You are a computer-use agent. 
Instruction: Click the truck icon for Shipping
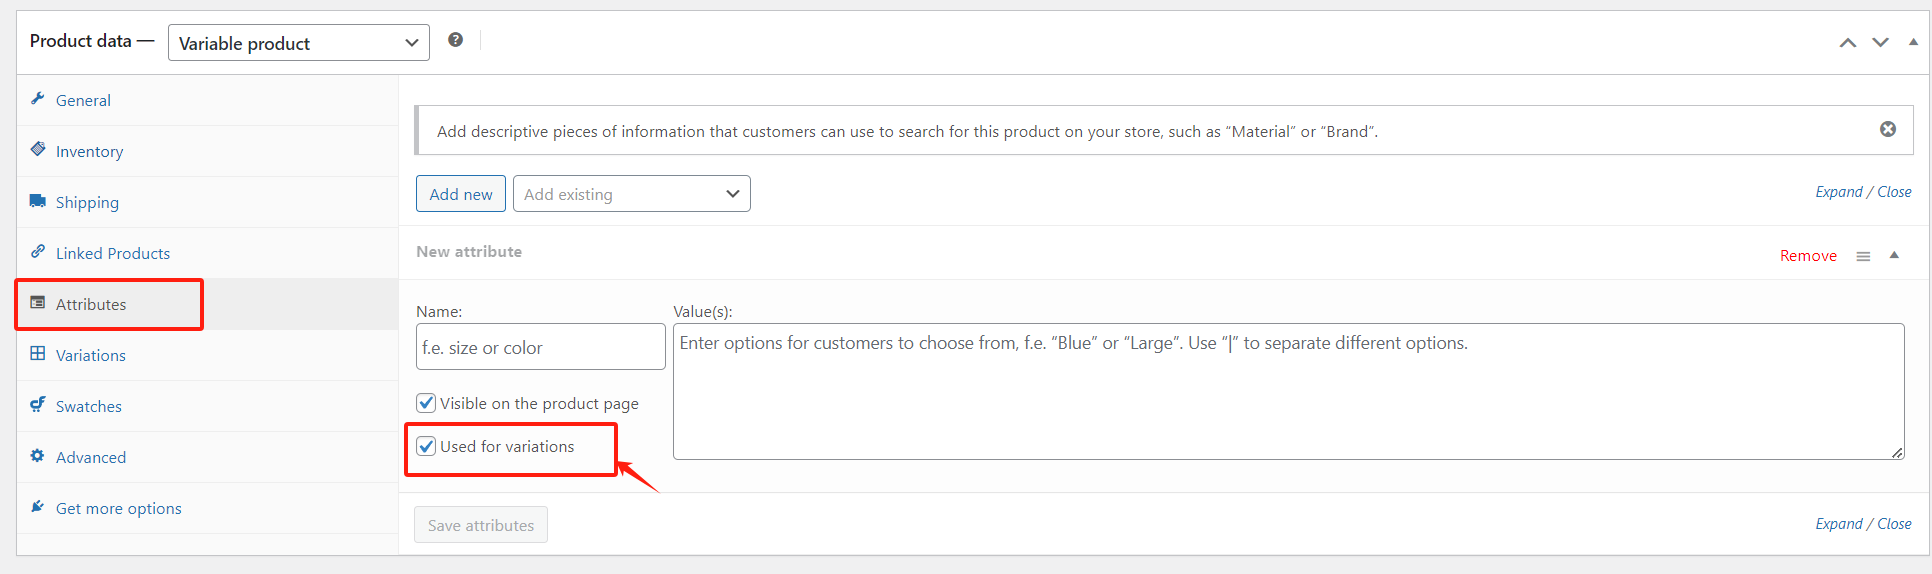coord(38,201)
